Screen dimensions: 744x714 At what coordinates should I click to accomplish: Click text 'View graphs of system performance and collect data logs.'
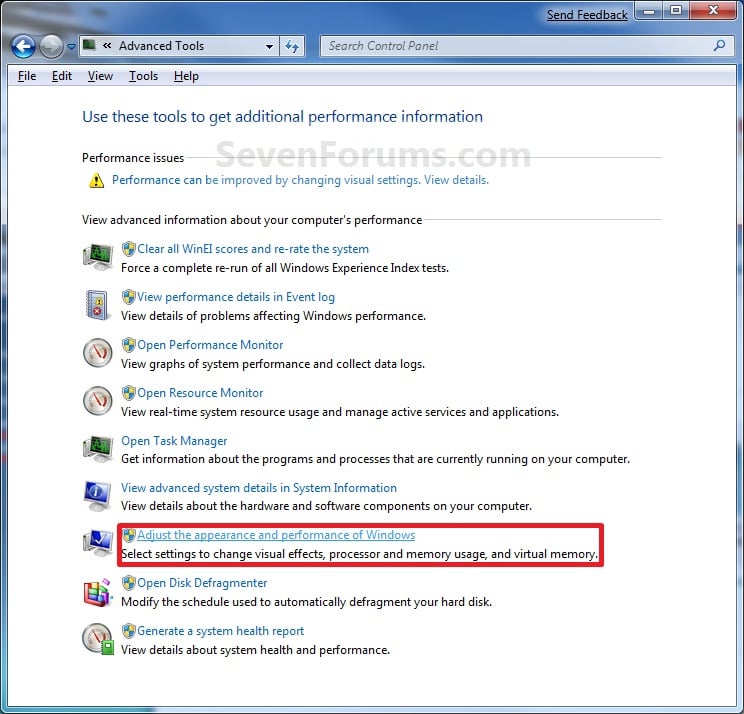pyautogui.click(x=273, y=364)
